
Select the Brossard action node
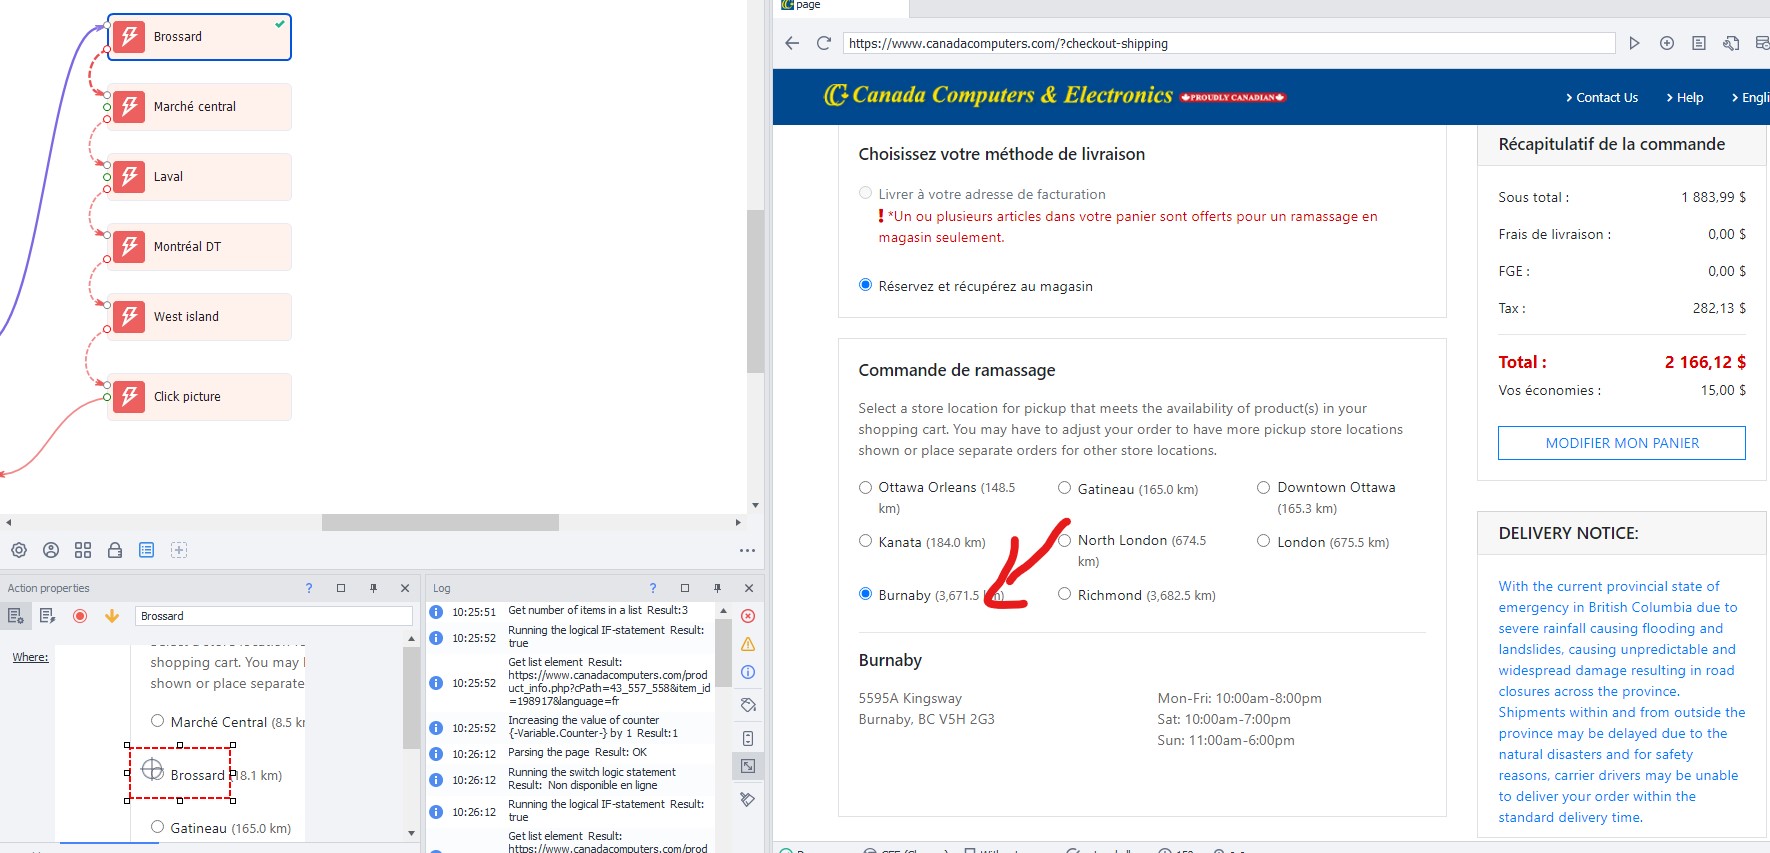199,37
